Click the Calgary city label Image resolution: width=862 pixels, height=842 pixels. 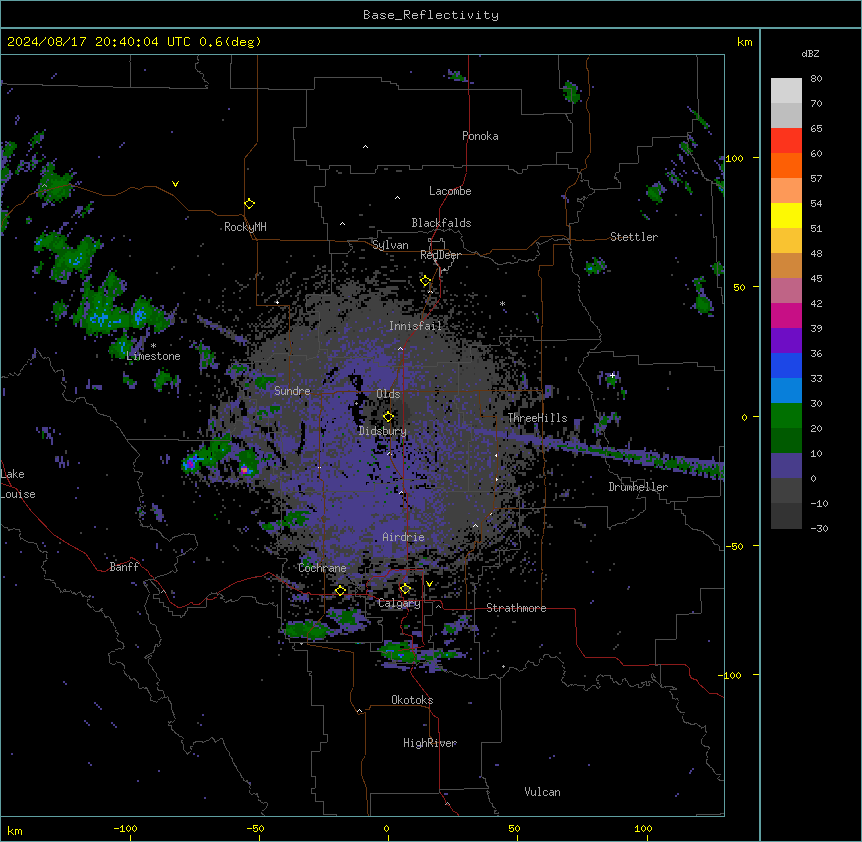pos(399,603)
